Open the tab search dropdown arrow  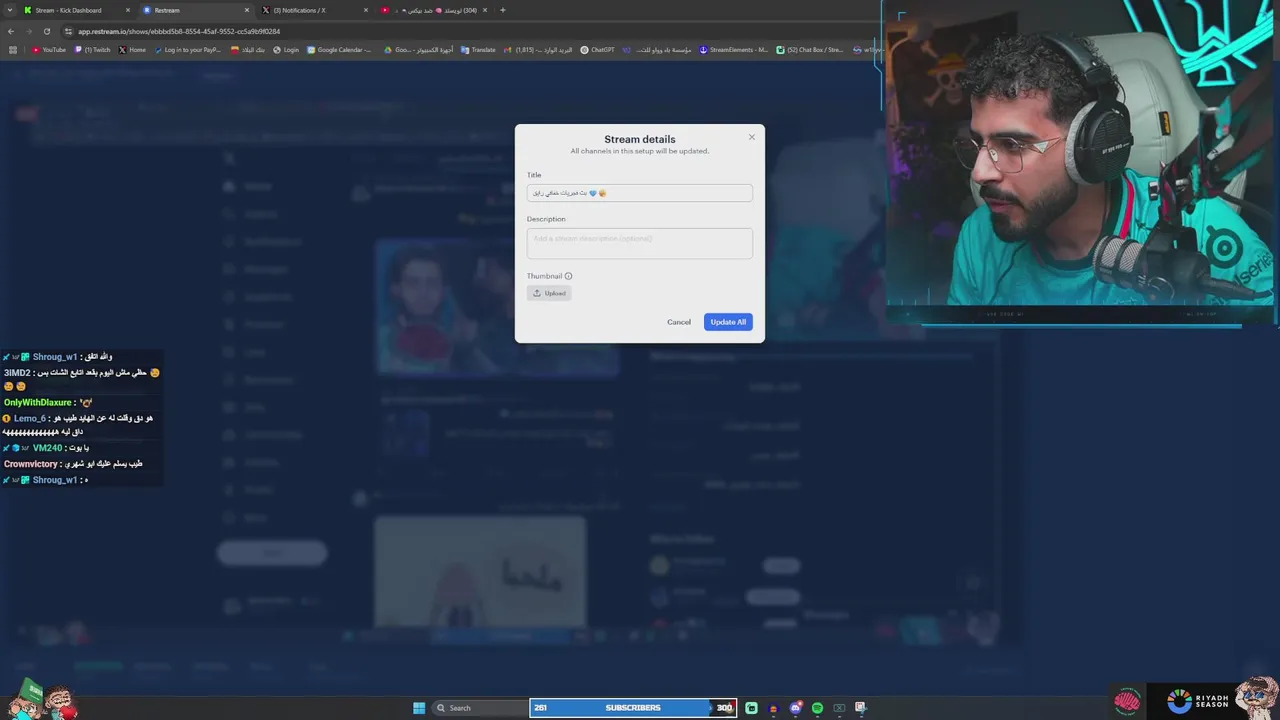coord(10,10)
